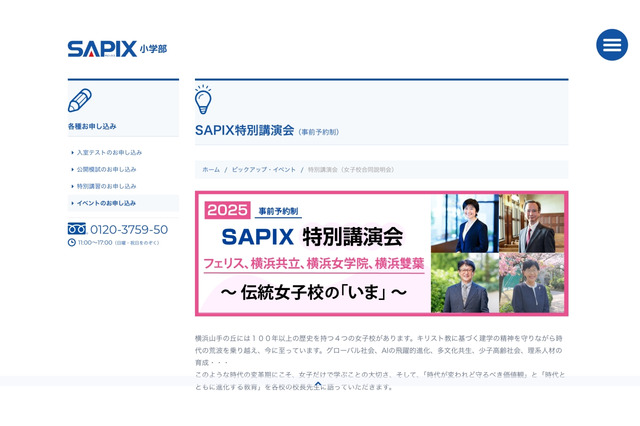Open 特別講習のお申し込み link
The width and height of the screenshot is (640, 426).
pyautogui.click(x=106, y=186)
